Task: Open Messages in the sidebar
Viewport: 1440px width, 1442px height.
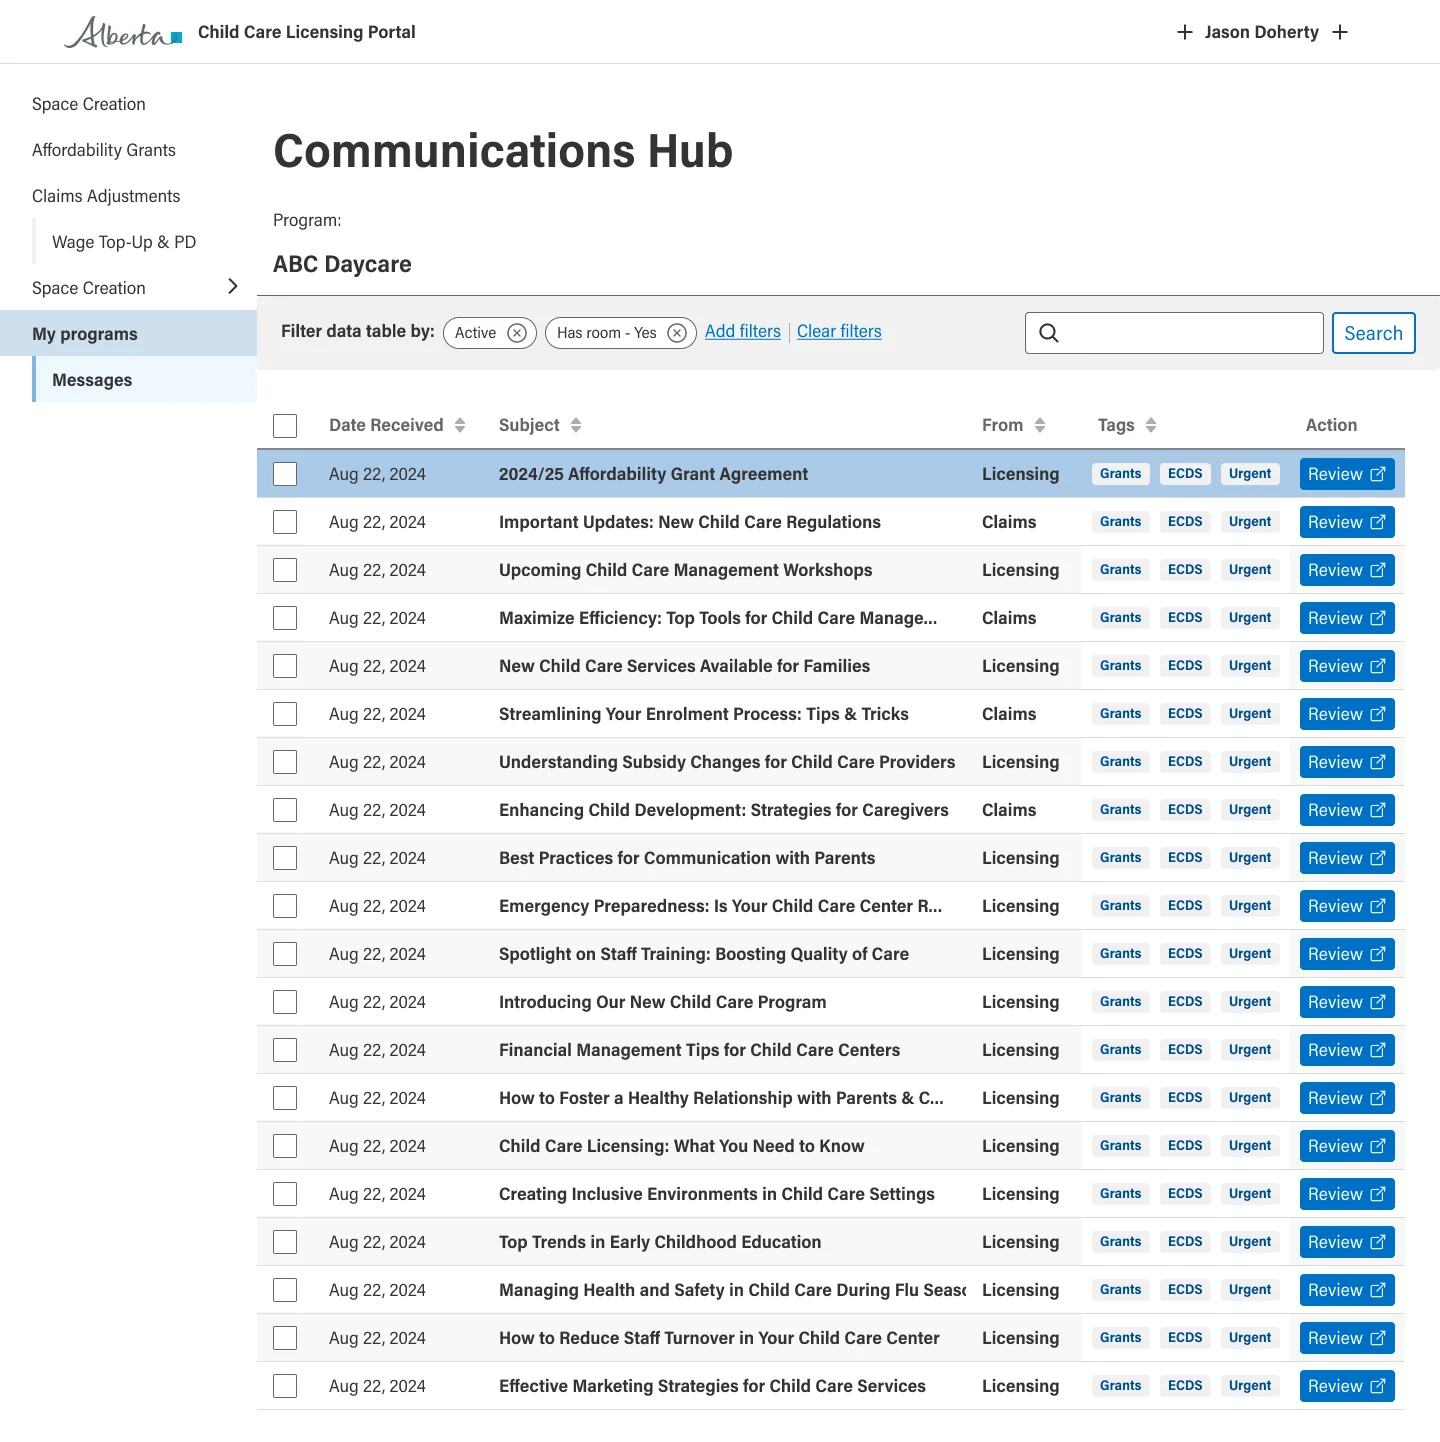Action: point(146,379)
